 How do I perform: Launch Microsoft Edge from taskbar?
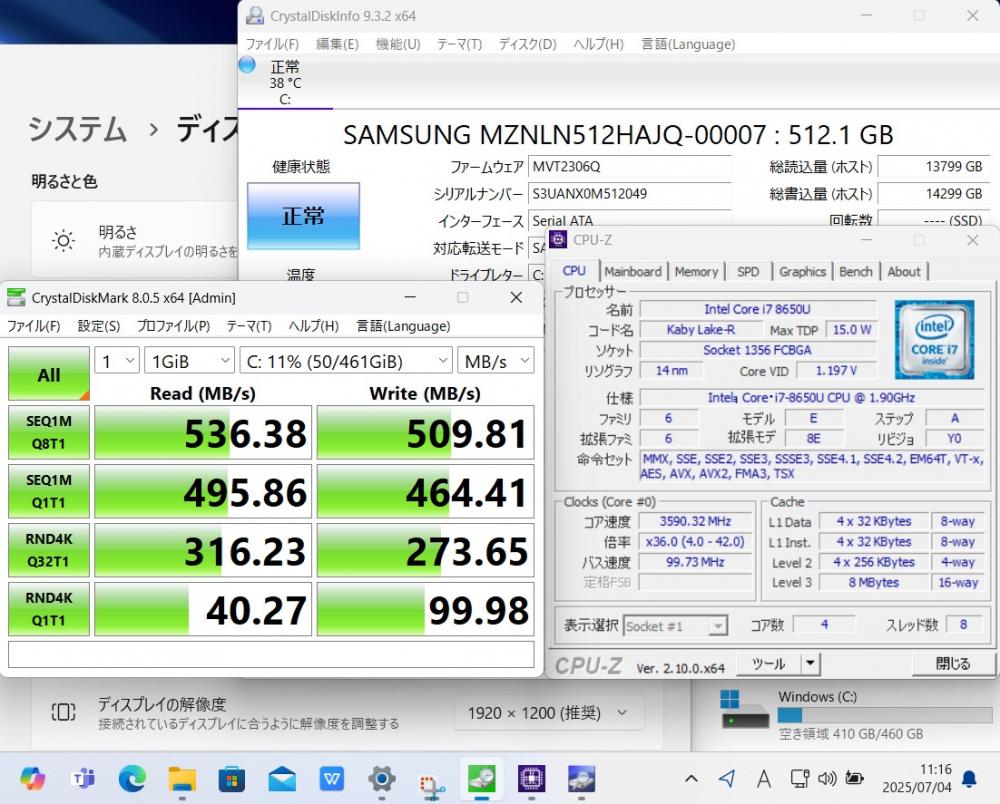pos(133,778)
